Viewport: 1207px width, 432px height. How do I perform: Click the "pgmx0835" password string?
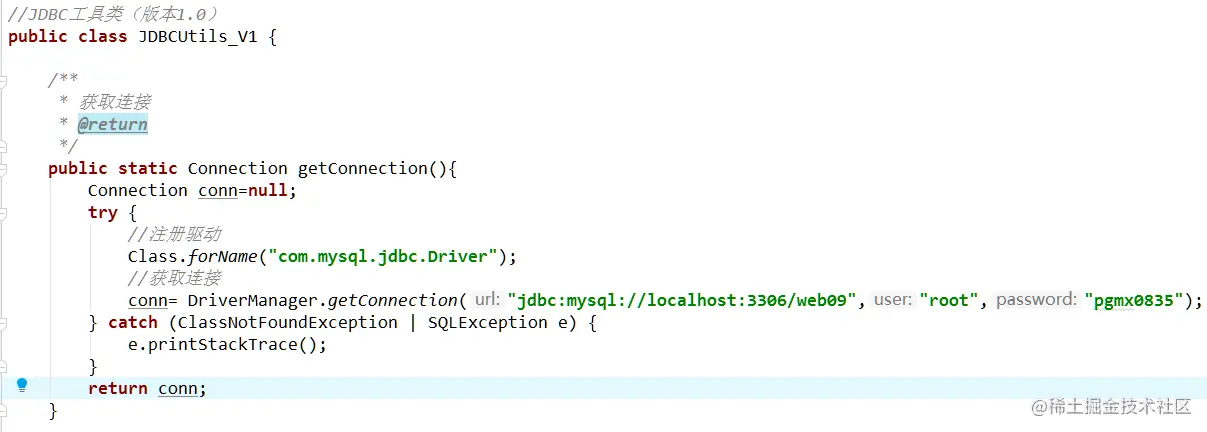[1134, 300]
